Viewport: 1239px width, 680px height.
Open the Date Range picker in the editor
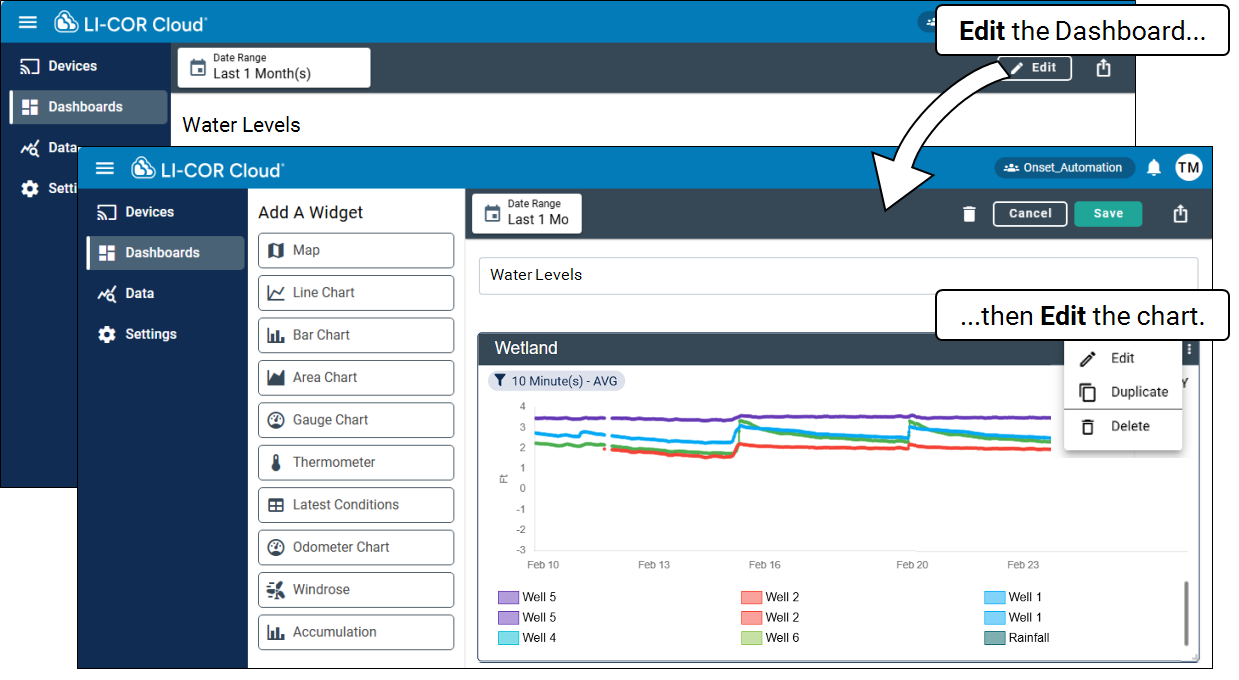point(527,213)
